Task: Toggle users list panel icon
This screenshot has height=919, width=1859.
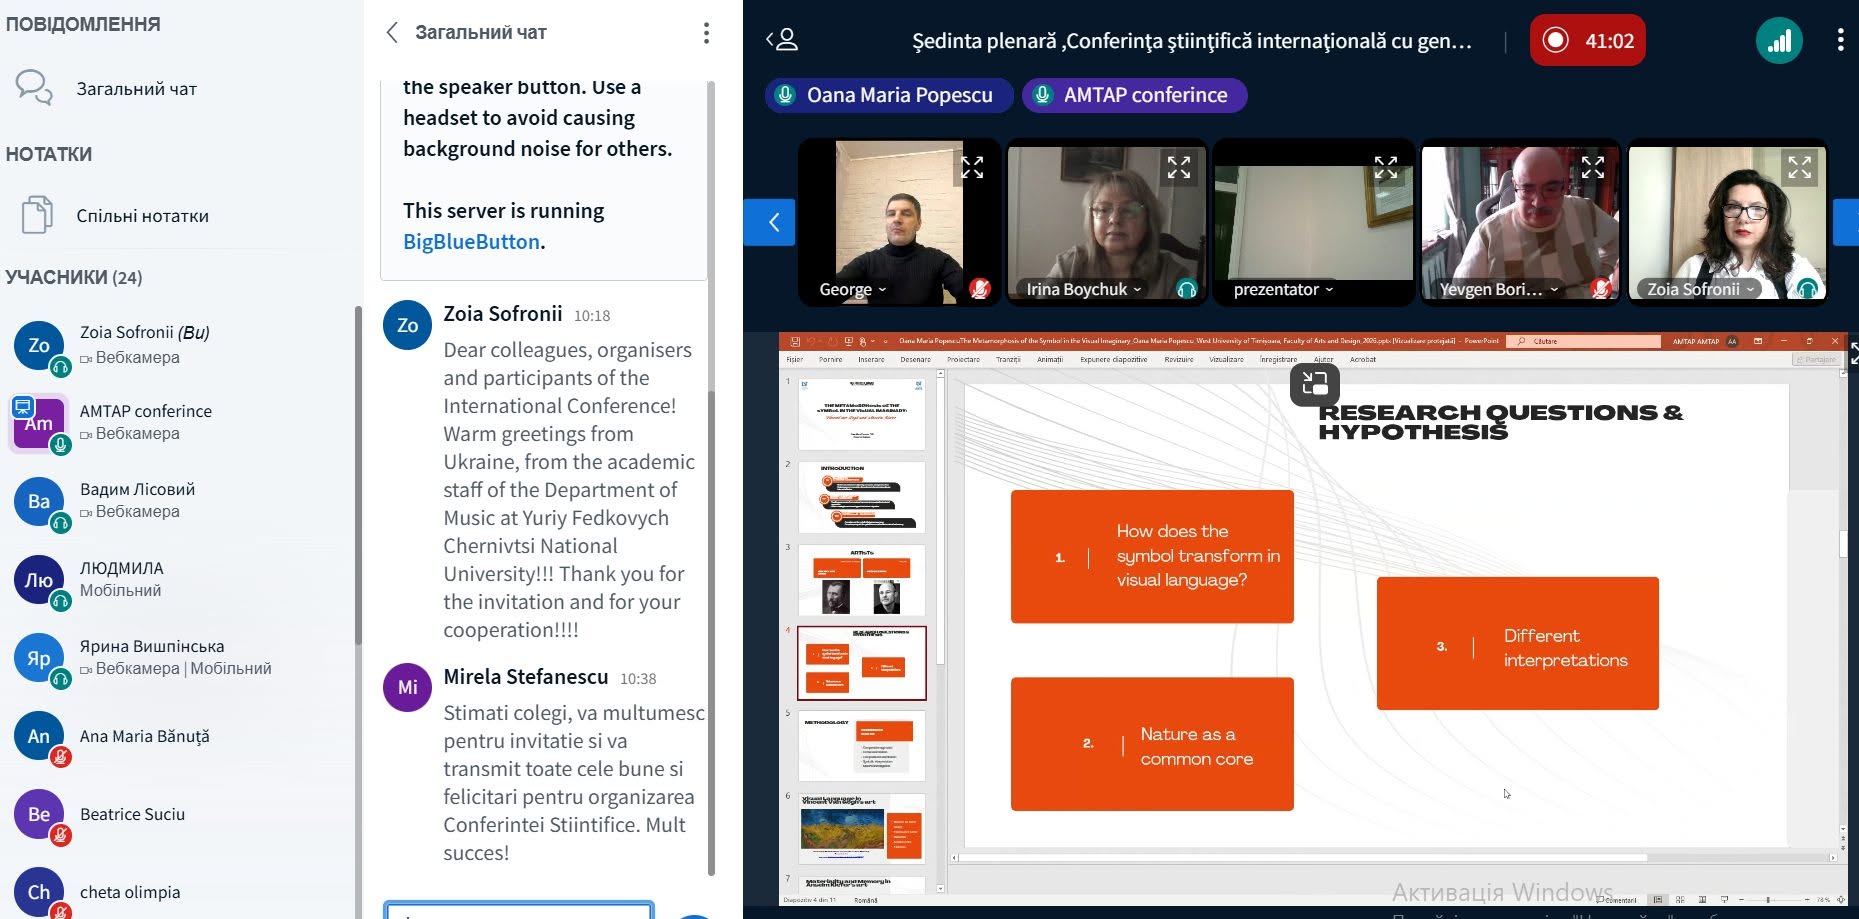Action: [782, 40]
